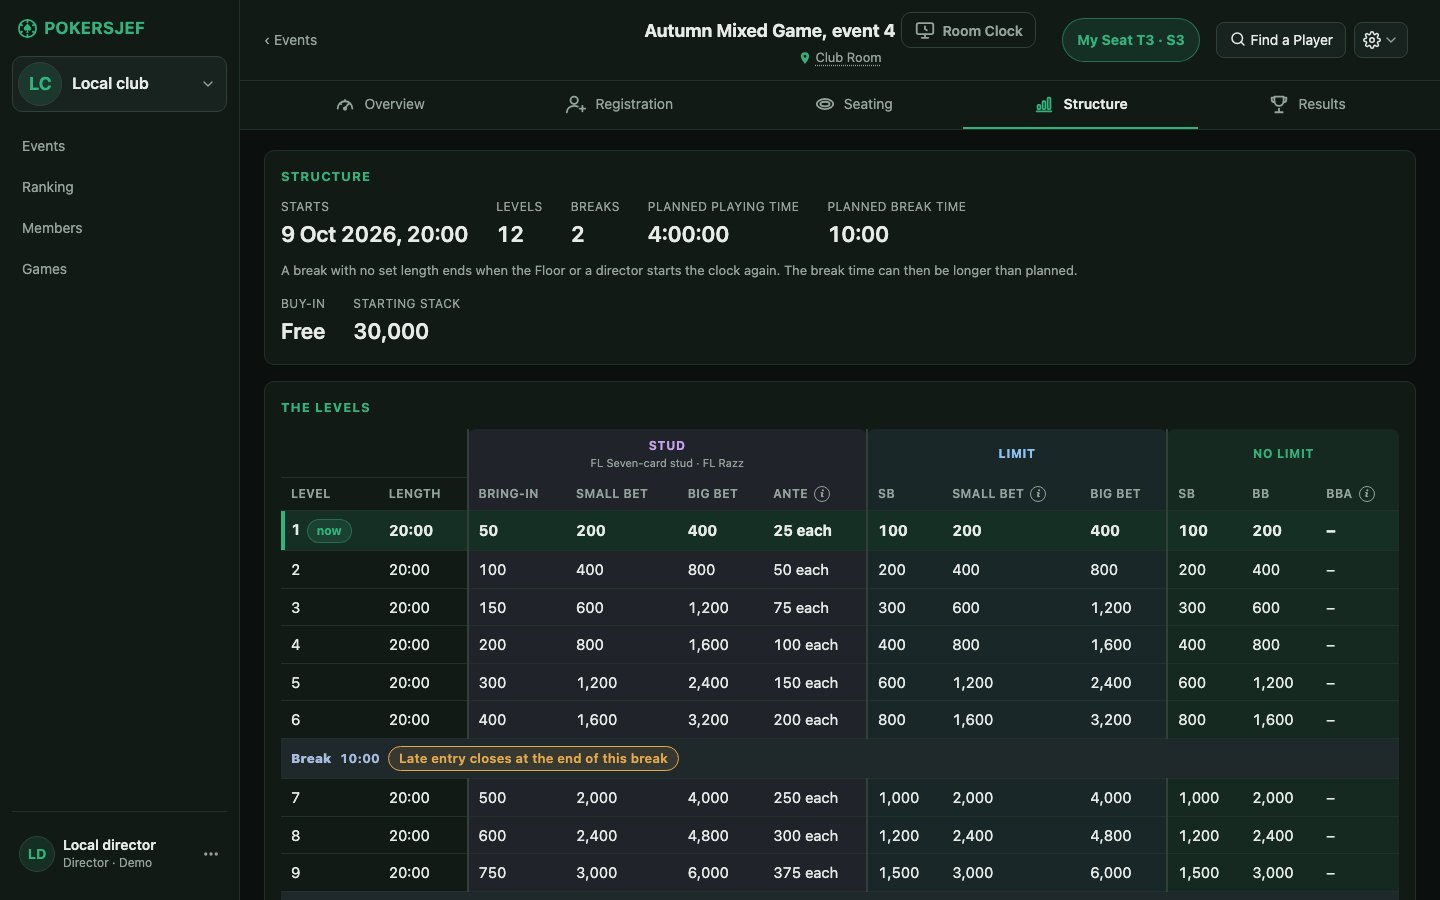Expand the Local club switcher
Screen dimensions: 1440x900
pos(119,84)
